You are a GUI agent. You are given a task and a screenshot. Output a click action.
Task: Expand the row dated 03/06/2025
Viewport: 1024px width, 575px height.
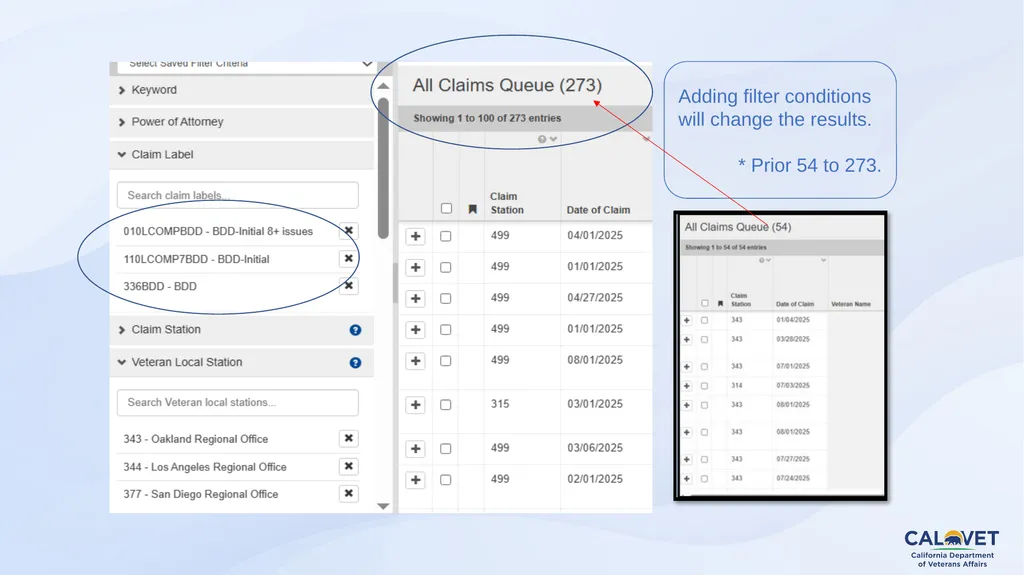[415, 449]
